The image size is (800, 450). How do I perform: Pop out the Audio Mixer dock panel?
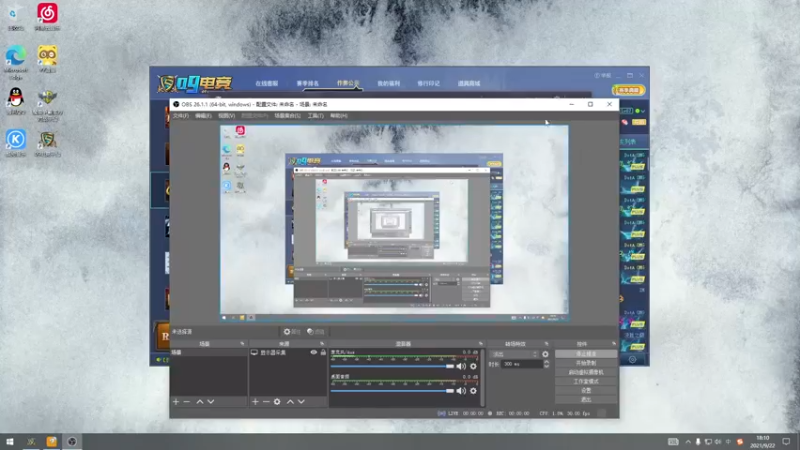481,344
